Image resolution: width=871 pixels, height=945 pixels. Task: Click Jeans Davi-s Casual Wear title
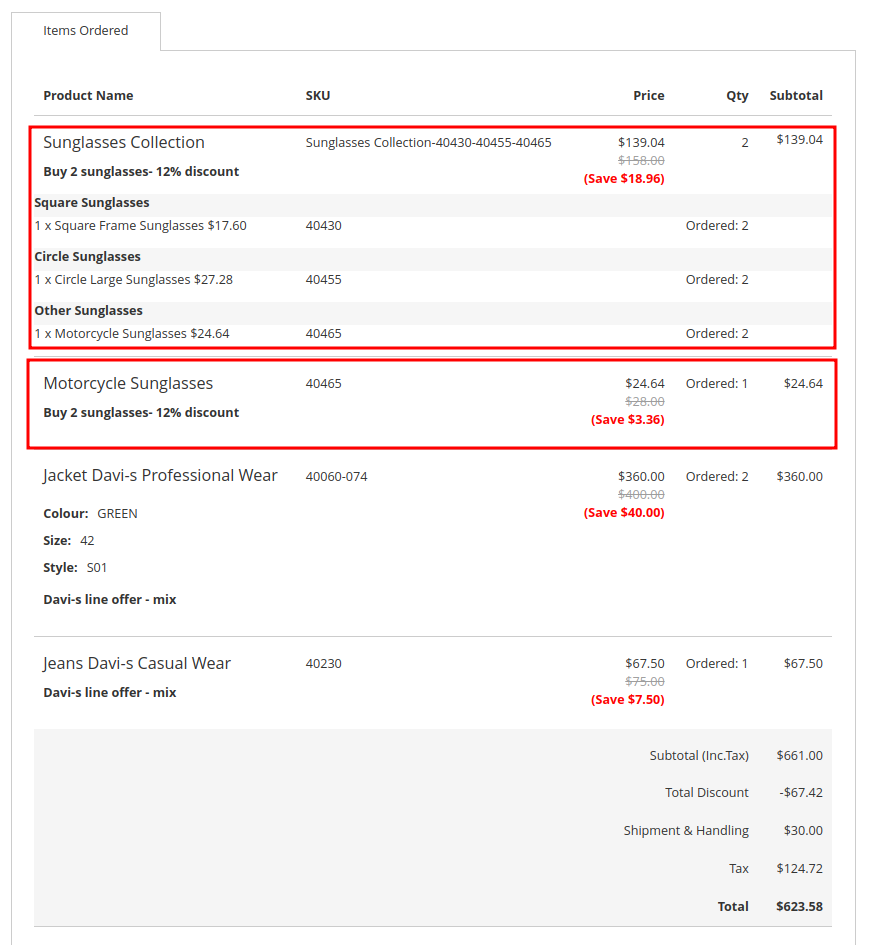pyautogui.click(x=137, y=663)
